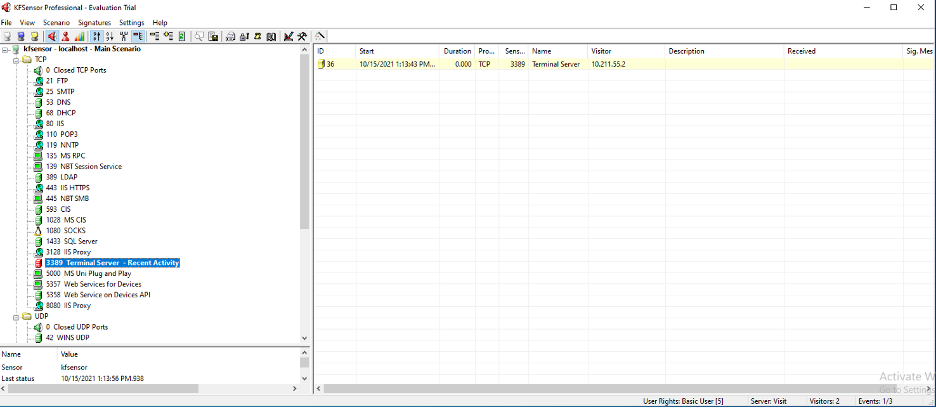Select the 21 FTP tree item
The height and width of the screenshot is (408, 936).
(57, 81)
